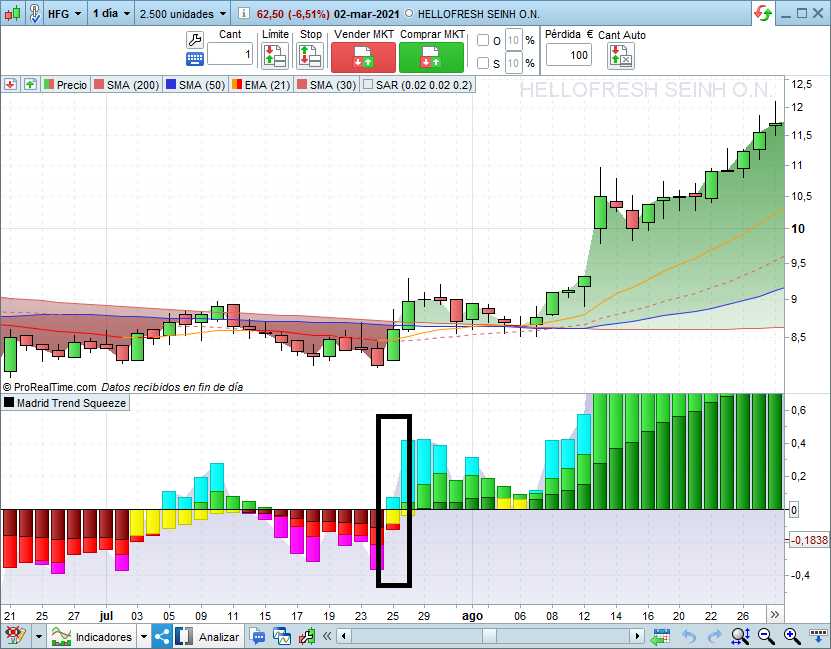Screen dimensions: 831x649
Task: Click the instrument info 'i' icon
Action: click(243, 13)
